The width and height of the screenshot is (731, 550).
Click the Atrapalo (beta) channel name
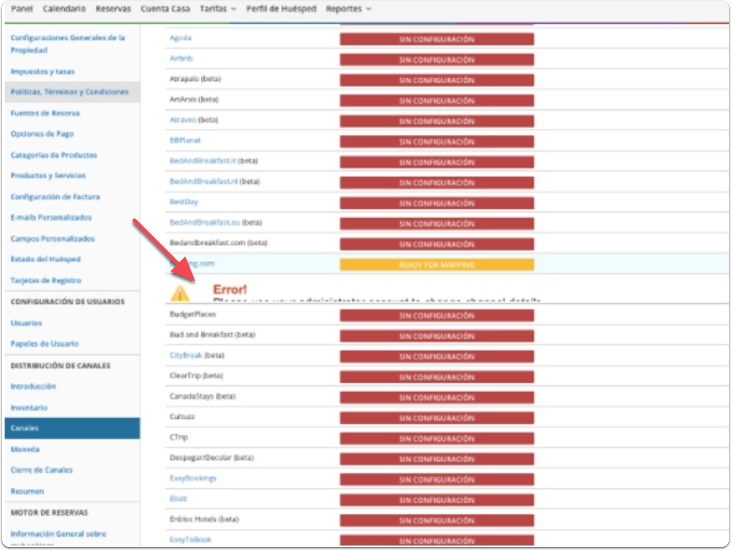(x=195, y=79)
